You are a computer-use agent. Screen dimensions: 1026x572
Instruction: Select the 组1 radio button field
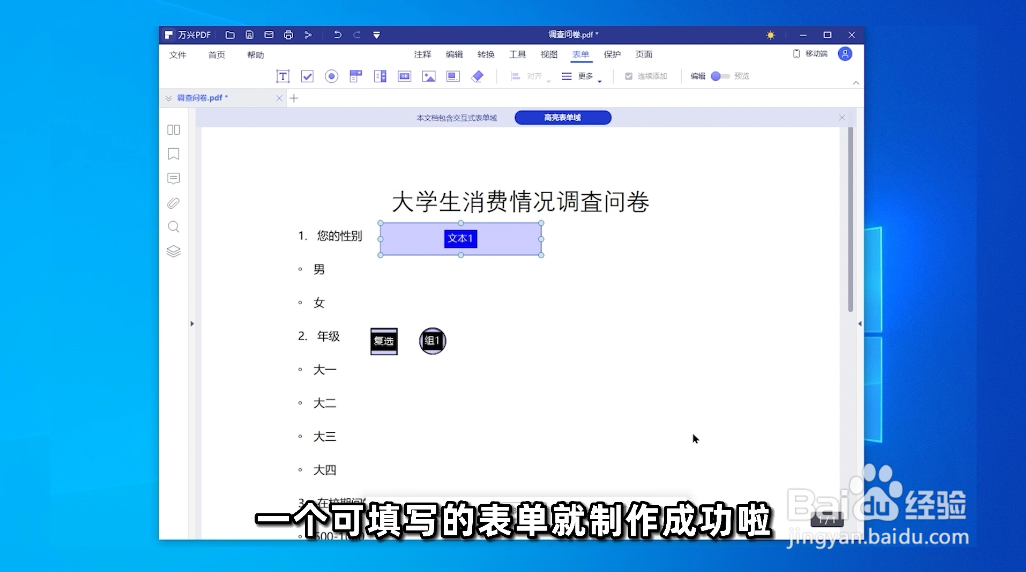pos(433,341)
